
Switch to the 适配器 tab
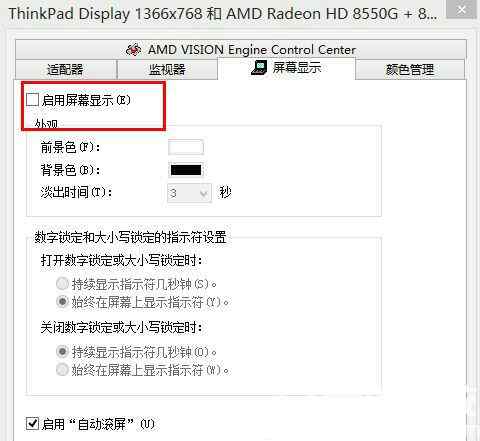pyautogui.click(x=66, y=70)
